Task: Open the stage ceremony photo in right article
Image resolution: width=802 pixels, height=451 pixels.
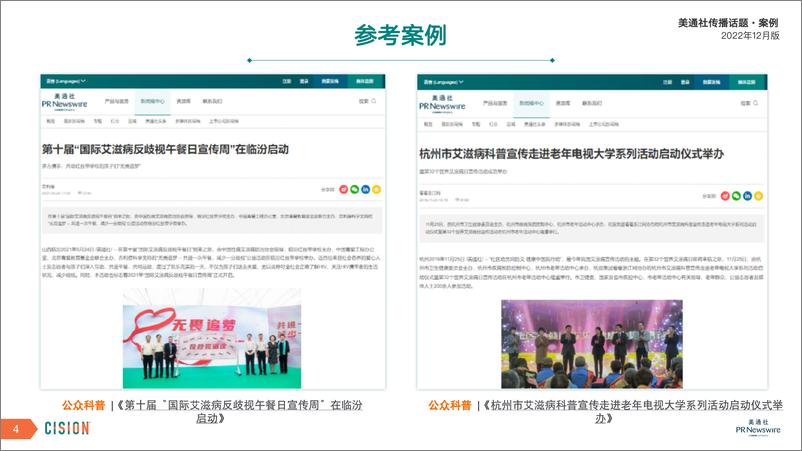Action: [592, 344]
